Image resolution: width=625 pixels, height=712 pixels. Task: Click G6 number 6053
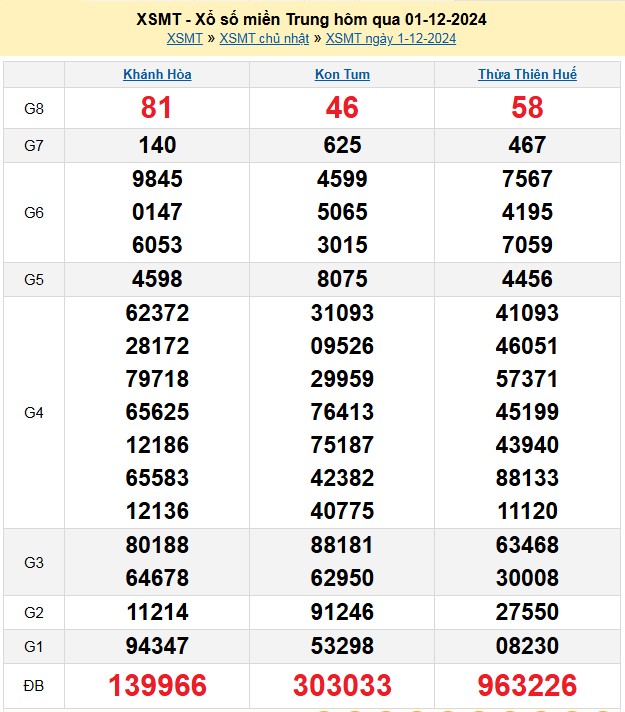point(157,245)
